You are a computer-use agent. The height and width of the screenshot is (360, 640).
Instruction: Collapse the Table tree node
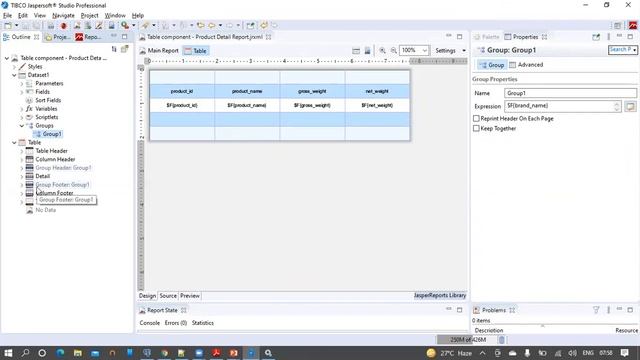tap(14, 142)
